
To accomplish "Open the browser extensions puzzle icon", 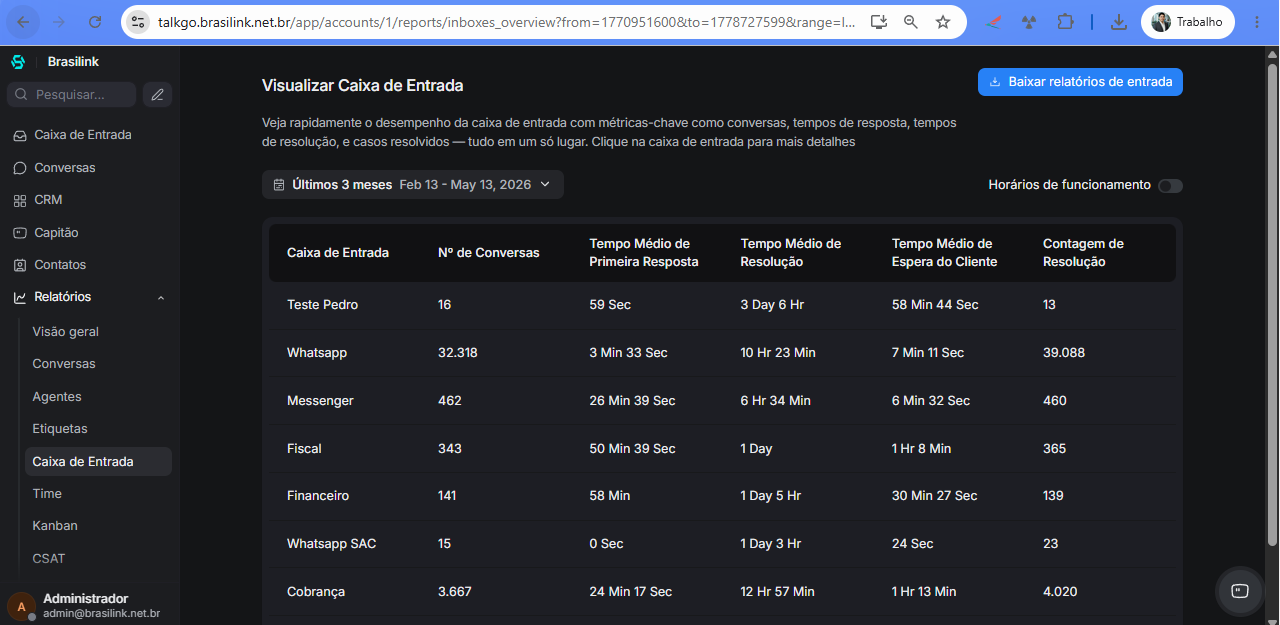I will point(1065,22).
